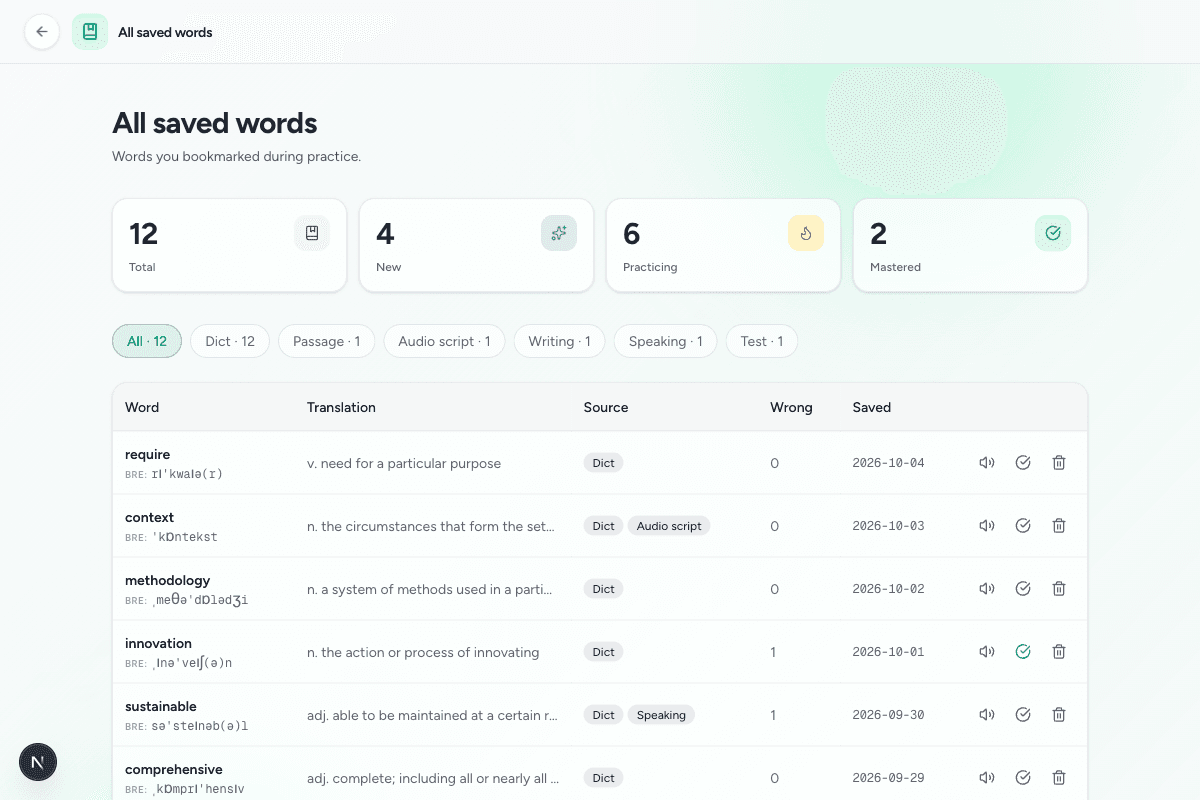
Task: Open the Next.js dev tools N badge
Action: click(38, 762)
